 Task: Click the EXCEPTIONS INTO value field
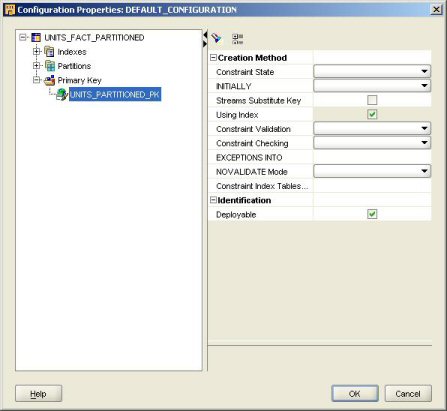(x=372, y=157)
